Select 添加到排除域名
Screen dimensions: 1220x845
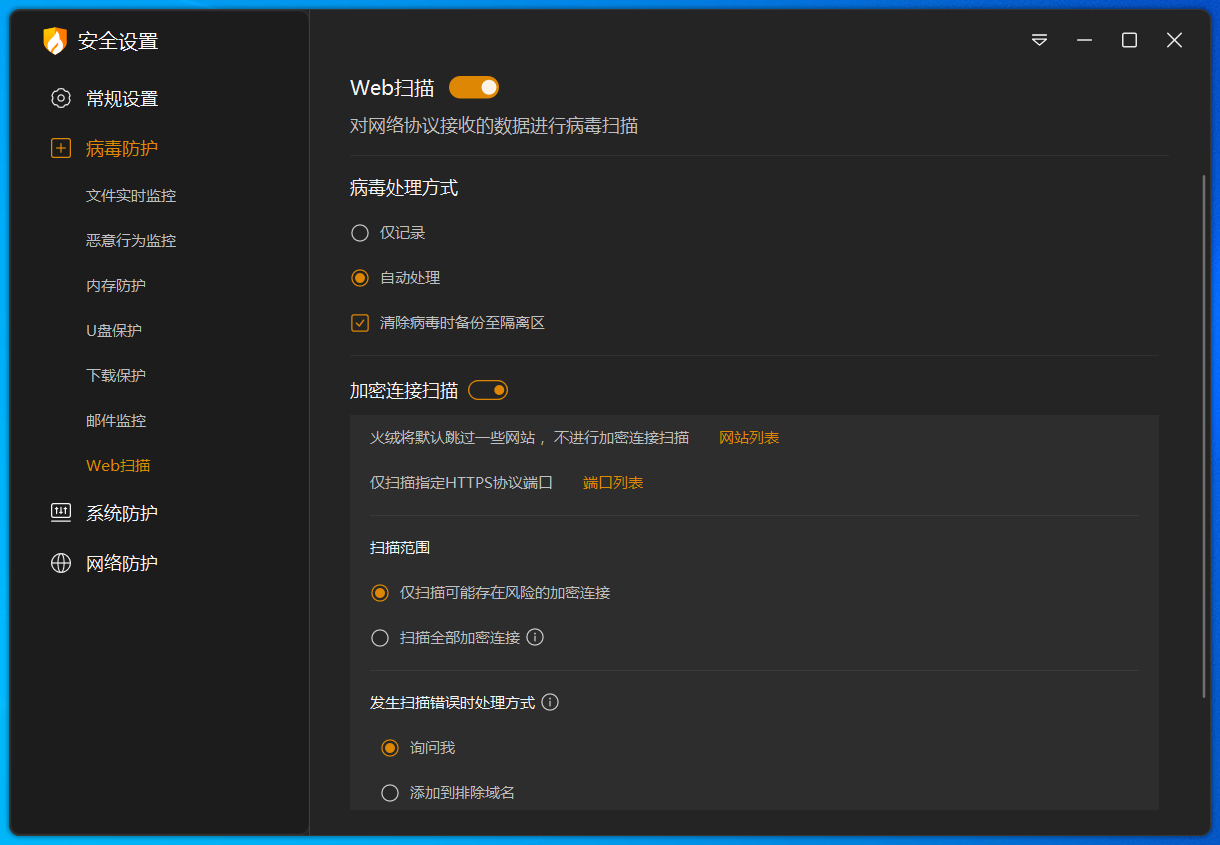(x=390, y=792)
